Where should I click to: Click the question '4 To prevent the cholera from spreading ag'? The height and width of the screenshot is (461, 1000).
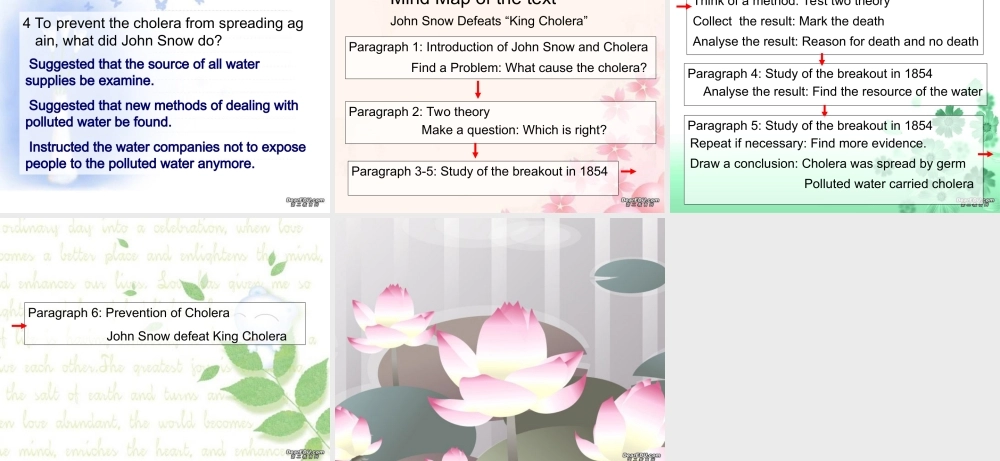tap(163, 24)
